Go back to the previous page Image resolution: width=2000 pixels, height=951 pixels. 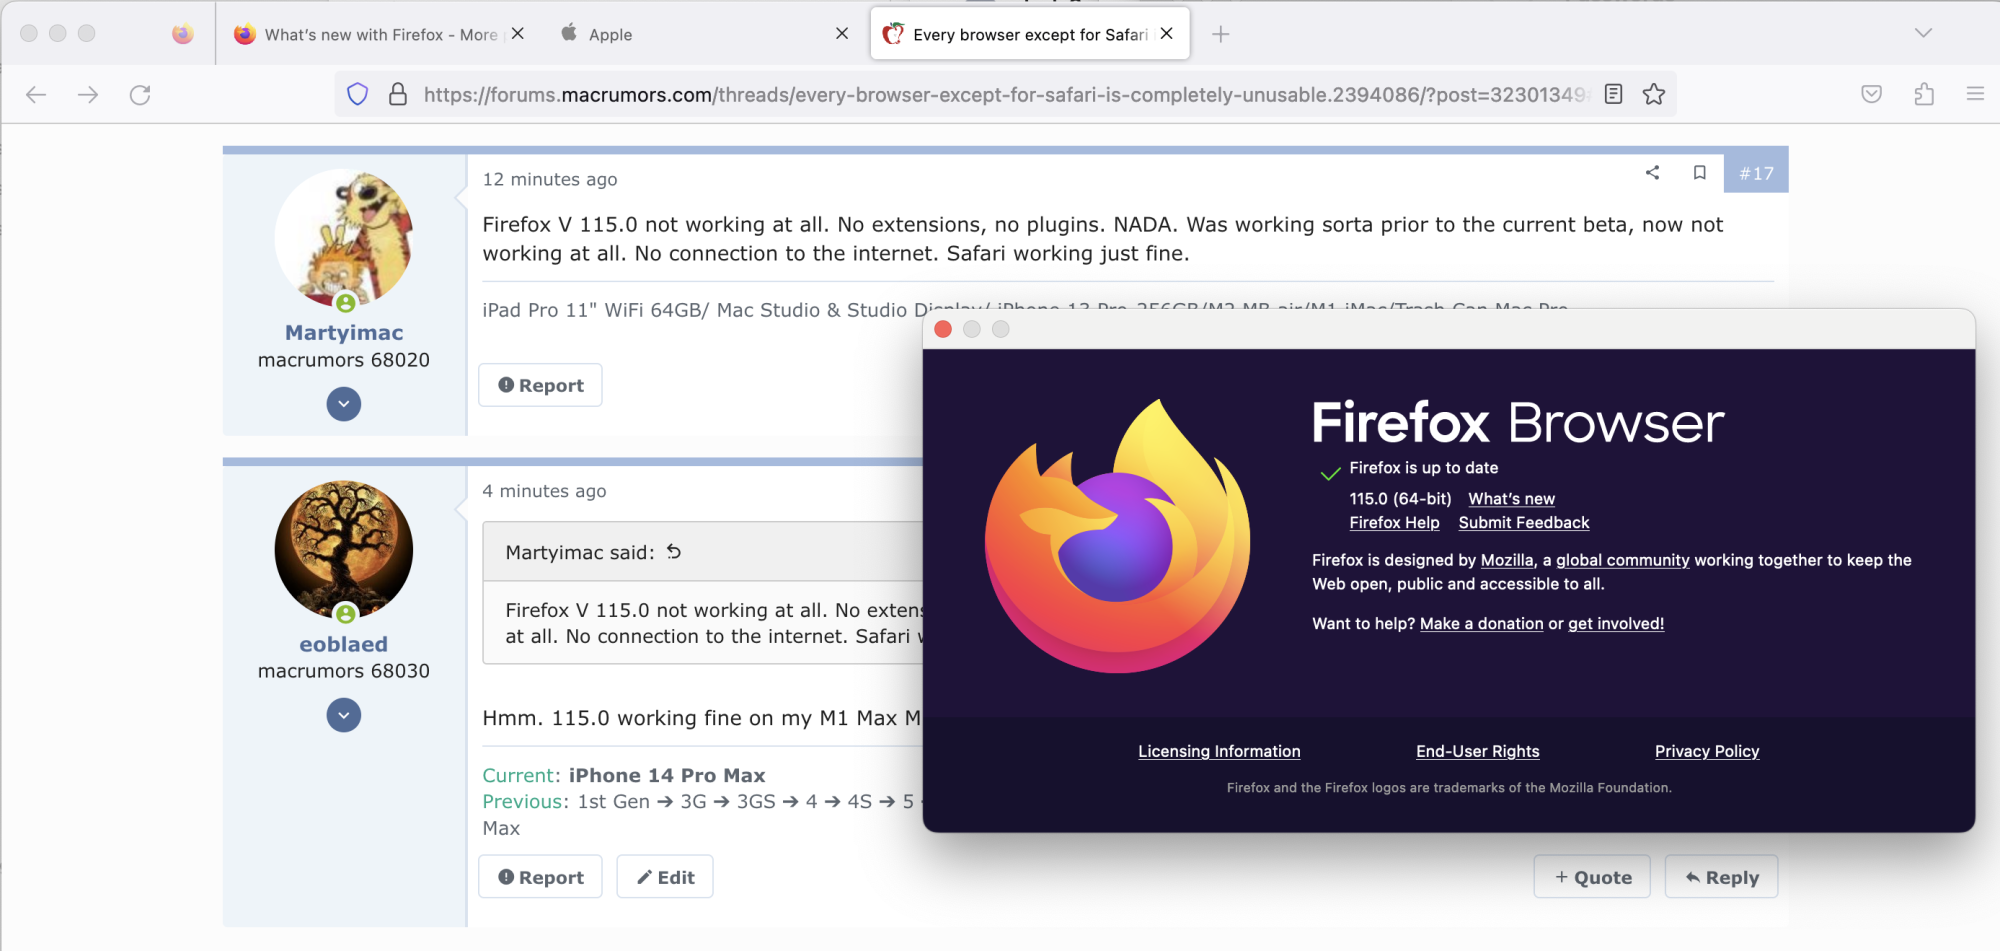(x=36, y=95)
